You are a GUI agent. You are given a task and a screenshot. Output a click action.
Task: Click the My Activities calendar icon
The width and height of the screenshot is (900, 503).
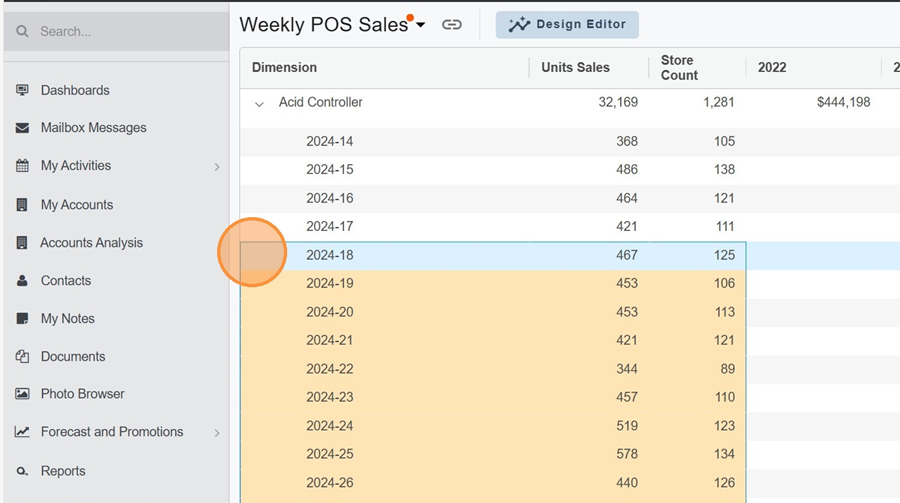22,166
